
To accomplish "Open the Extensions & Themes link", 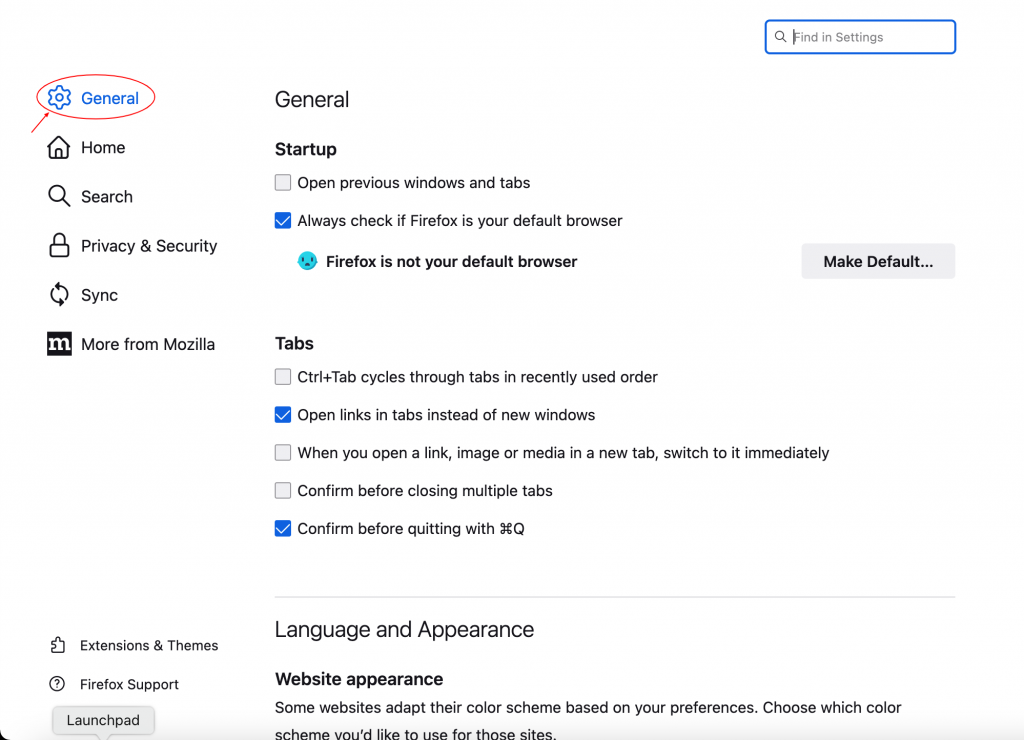I will click(x=149, y=645).
